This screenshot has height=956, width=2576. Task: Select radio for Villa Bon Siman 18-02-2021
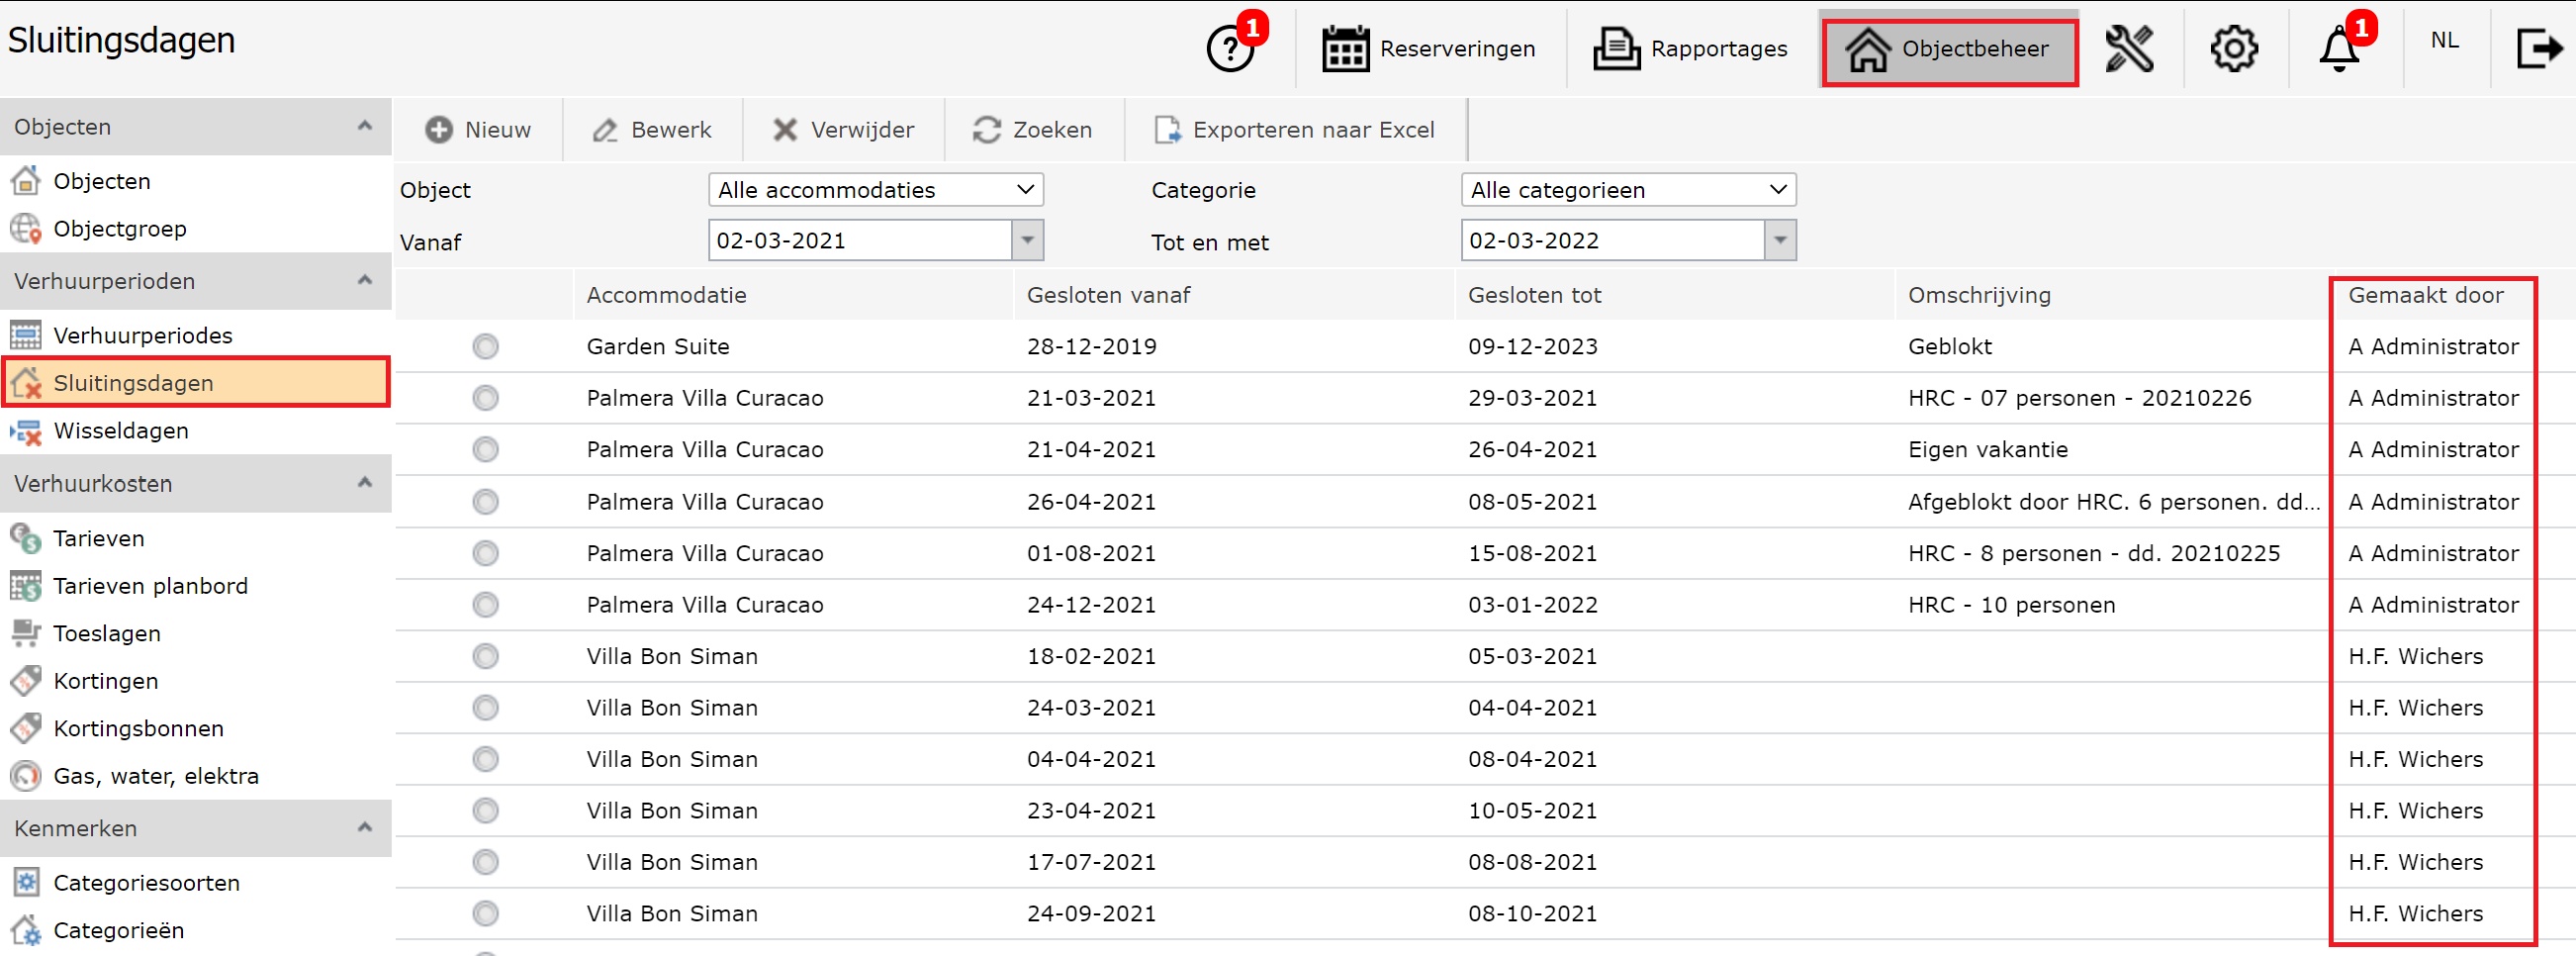point(486,656)
